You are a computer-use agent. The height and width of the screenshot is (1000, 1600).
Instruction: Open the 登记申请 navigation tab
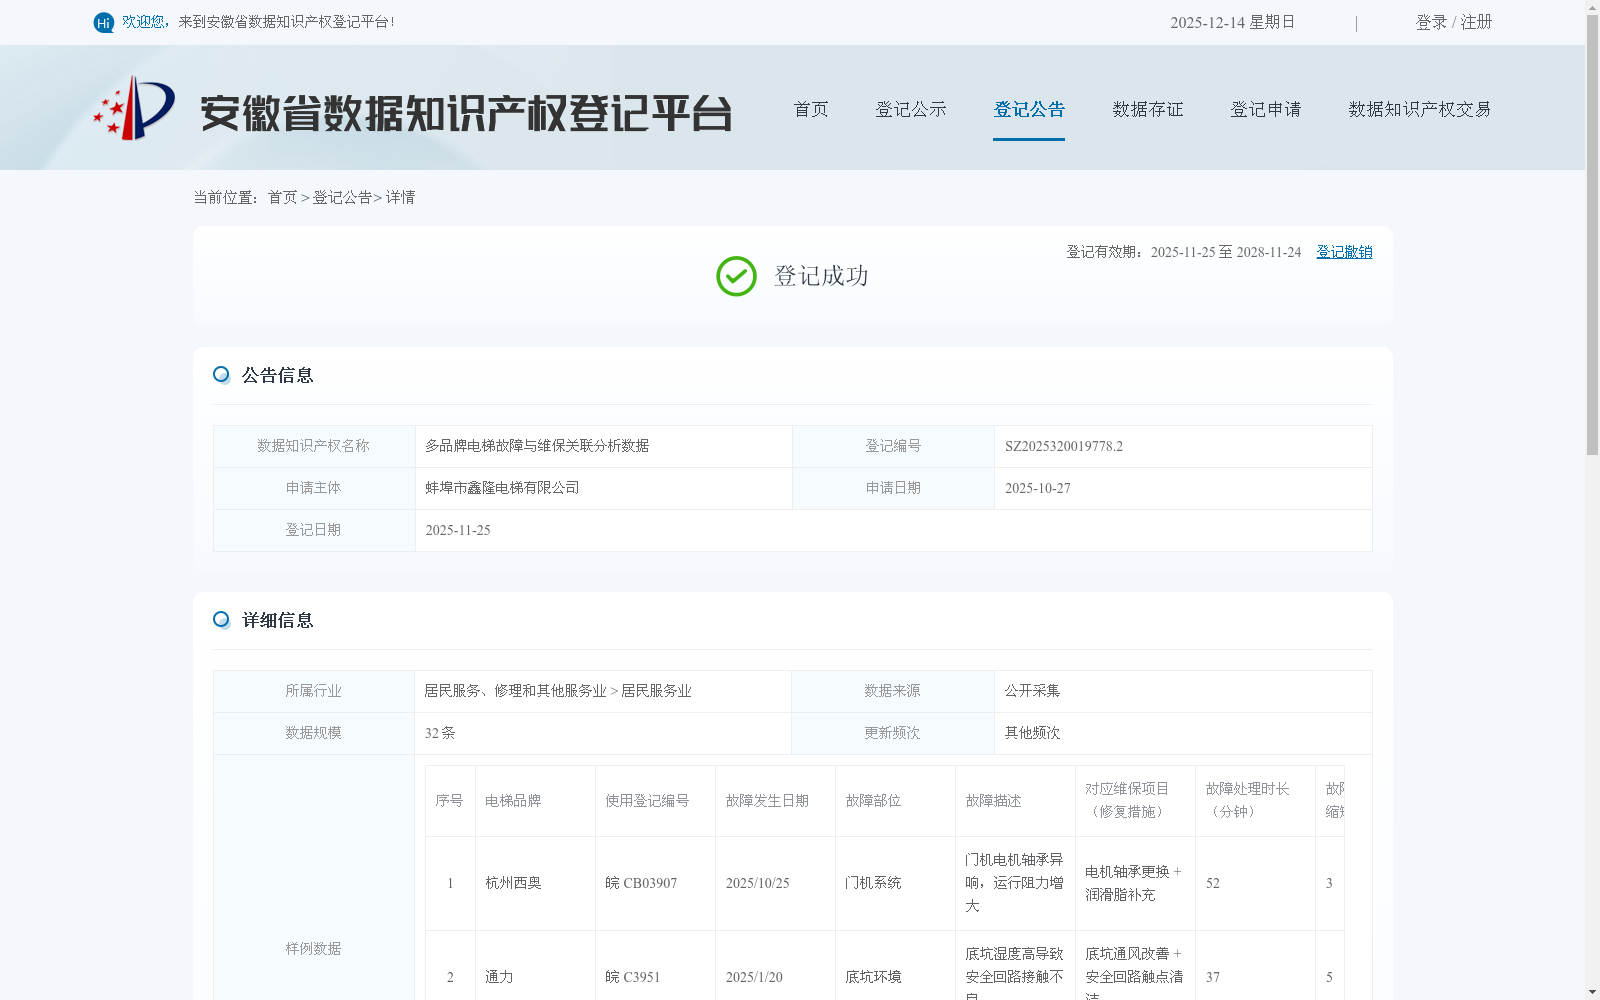click(1266, 109)
